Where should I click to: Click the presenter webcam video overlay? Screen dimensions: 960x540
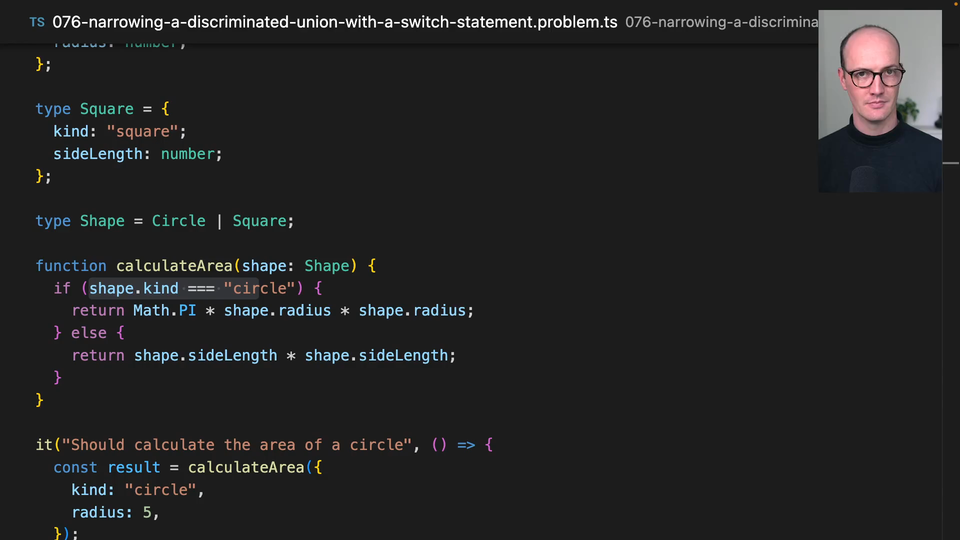(x=879, y=101)
